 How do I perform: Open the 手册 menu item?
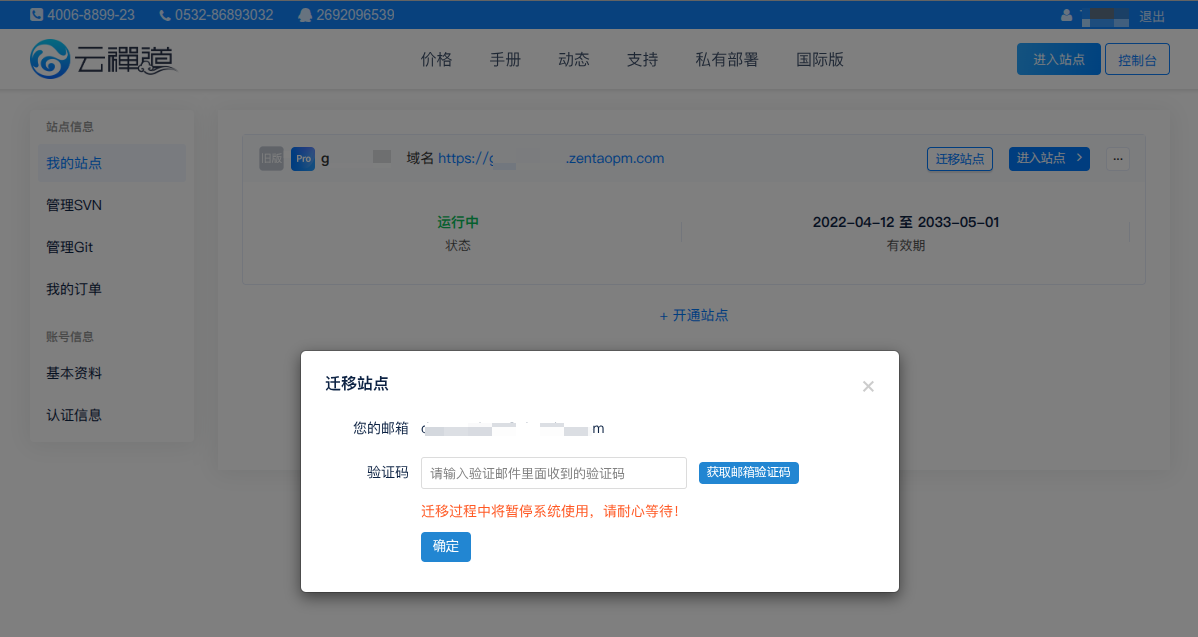tap(505, 59)
